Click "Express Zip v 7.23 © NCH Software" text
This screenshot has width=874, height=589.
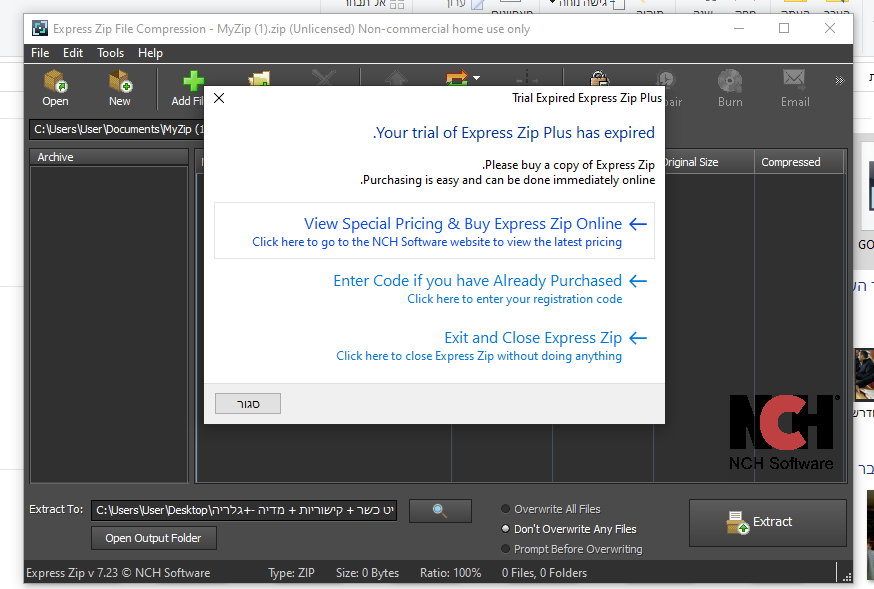118,573
